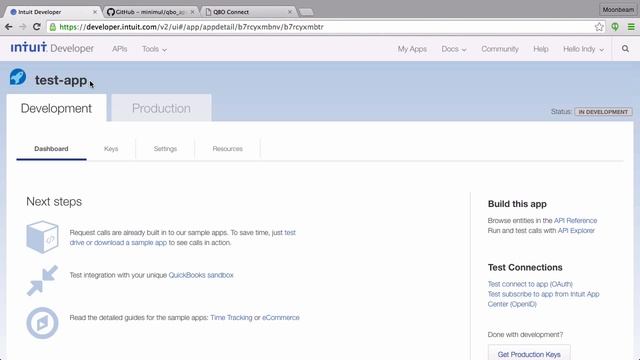640x360 pixels.
Task: Open the API Reference link
Action: [576, 220]
